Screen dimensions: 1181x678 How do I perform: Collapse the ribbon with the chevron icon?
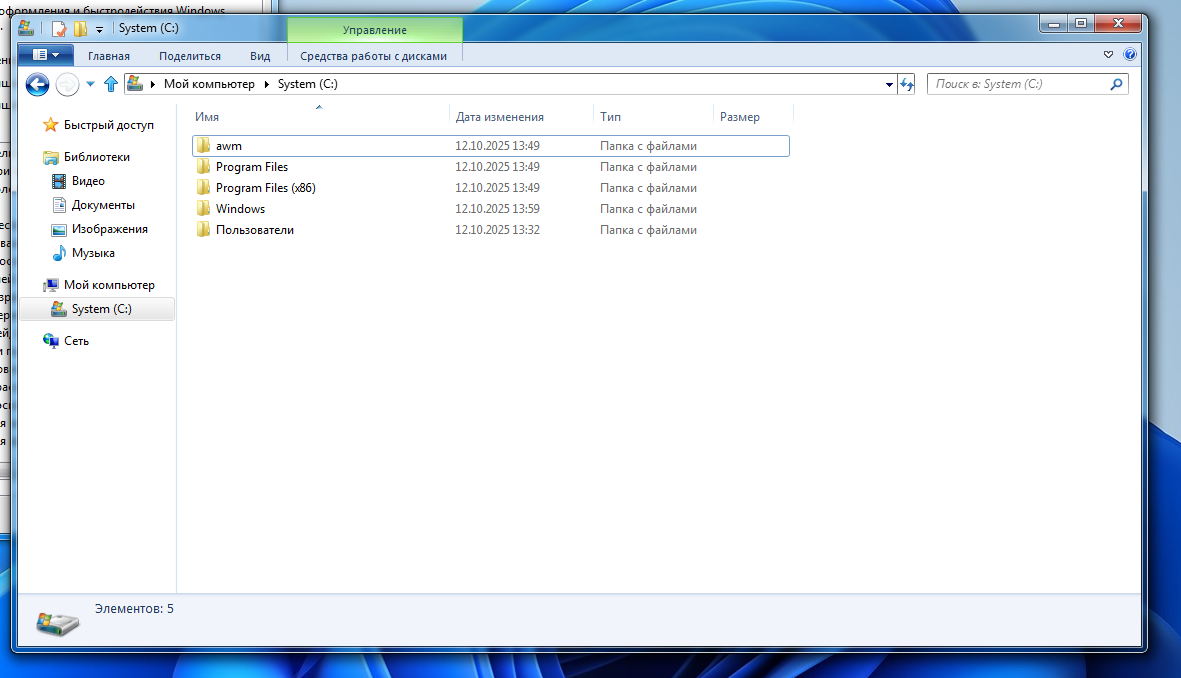tap(1108, 54)
